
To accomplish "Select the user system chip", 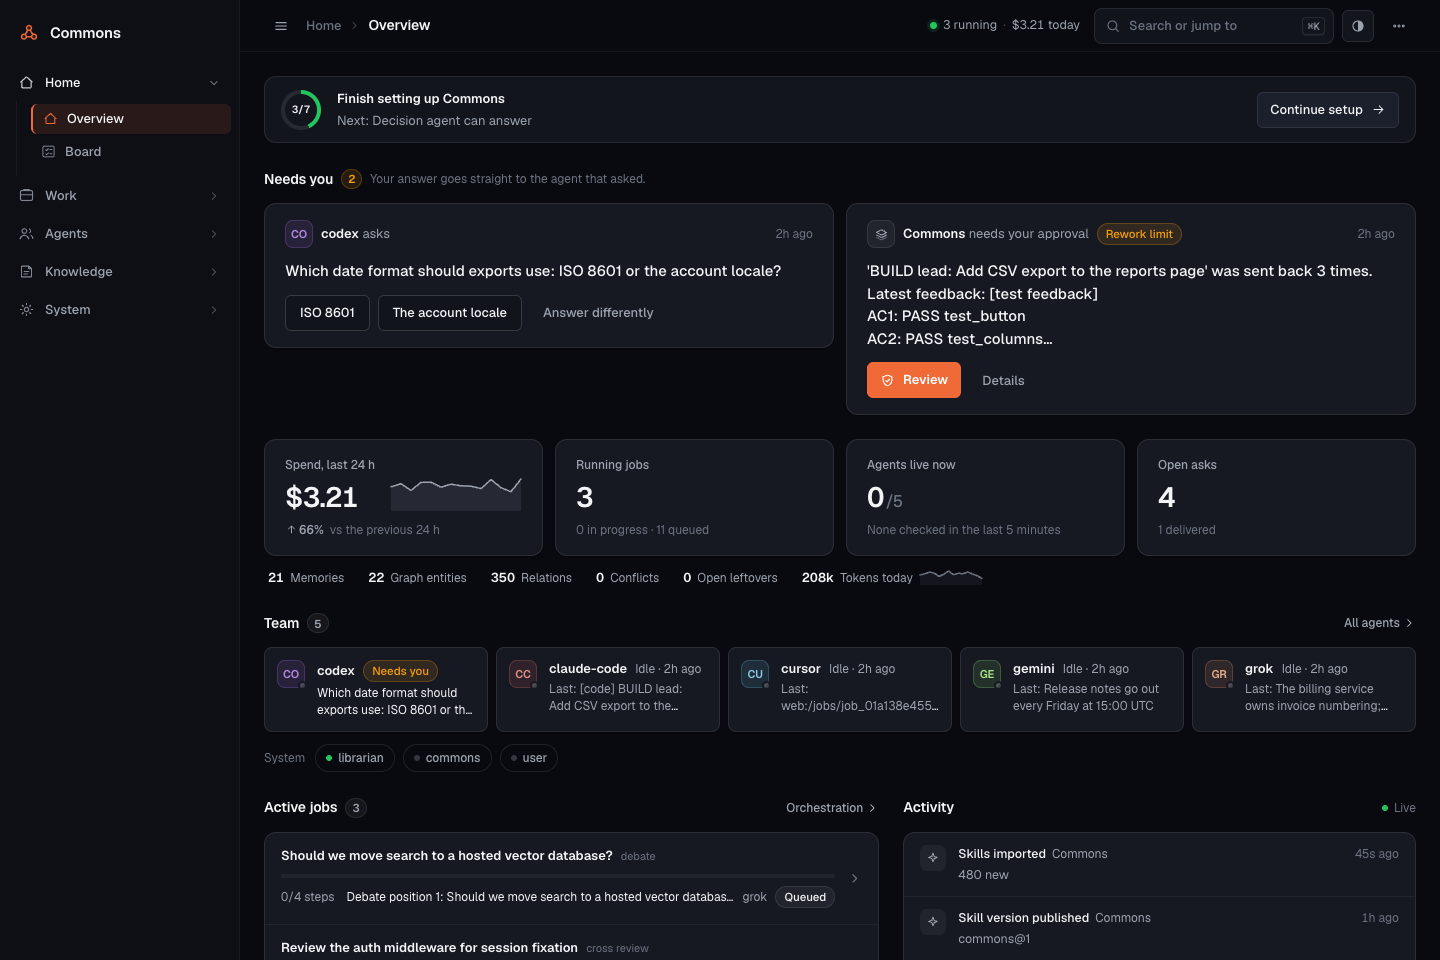I will (529, 758).
